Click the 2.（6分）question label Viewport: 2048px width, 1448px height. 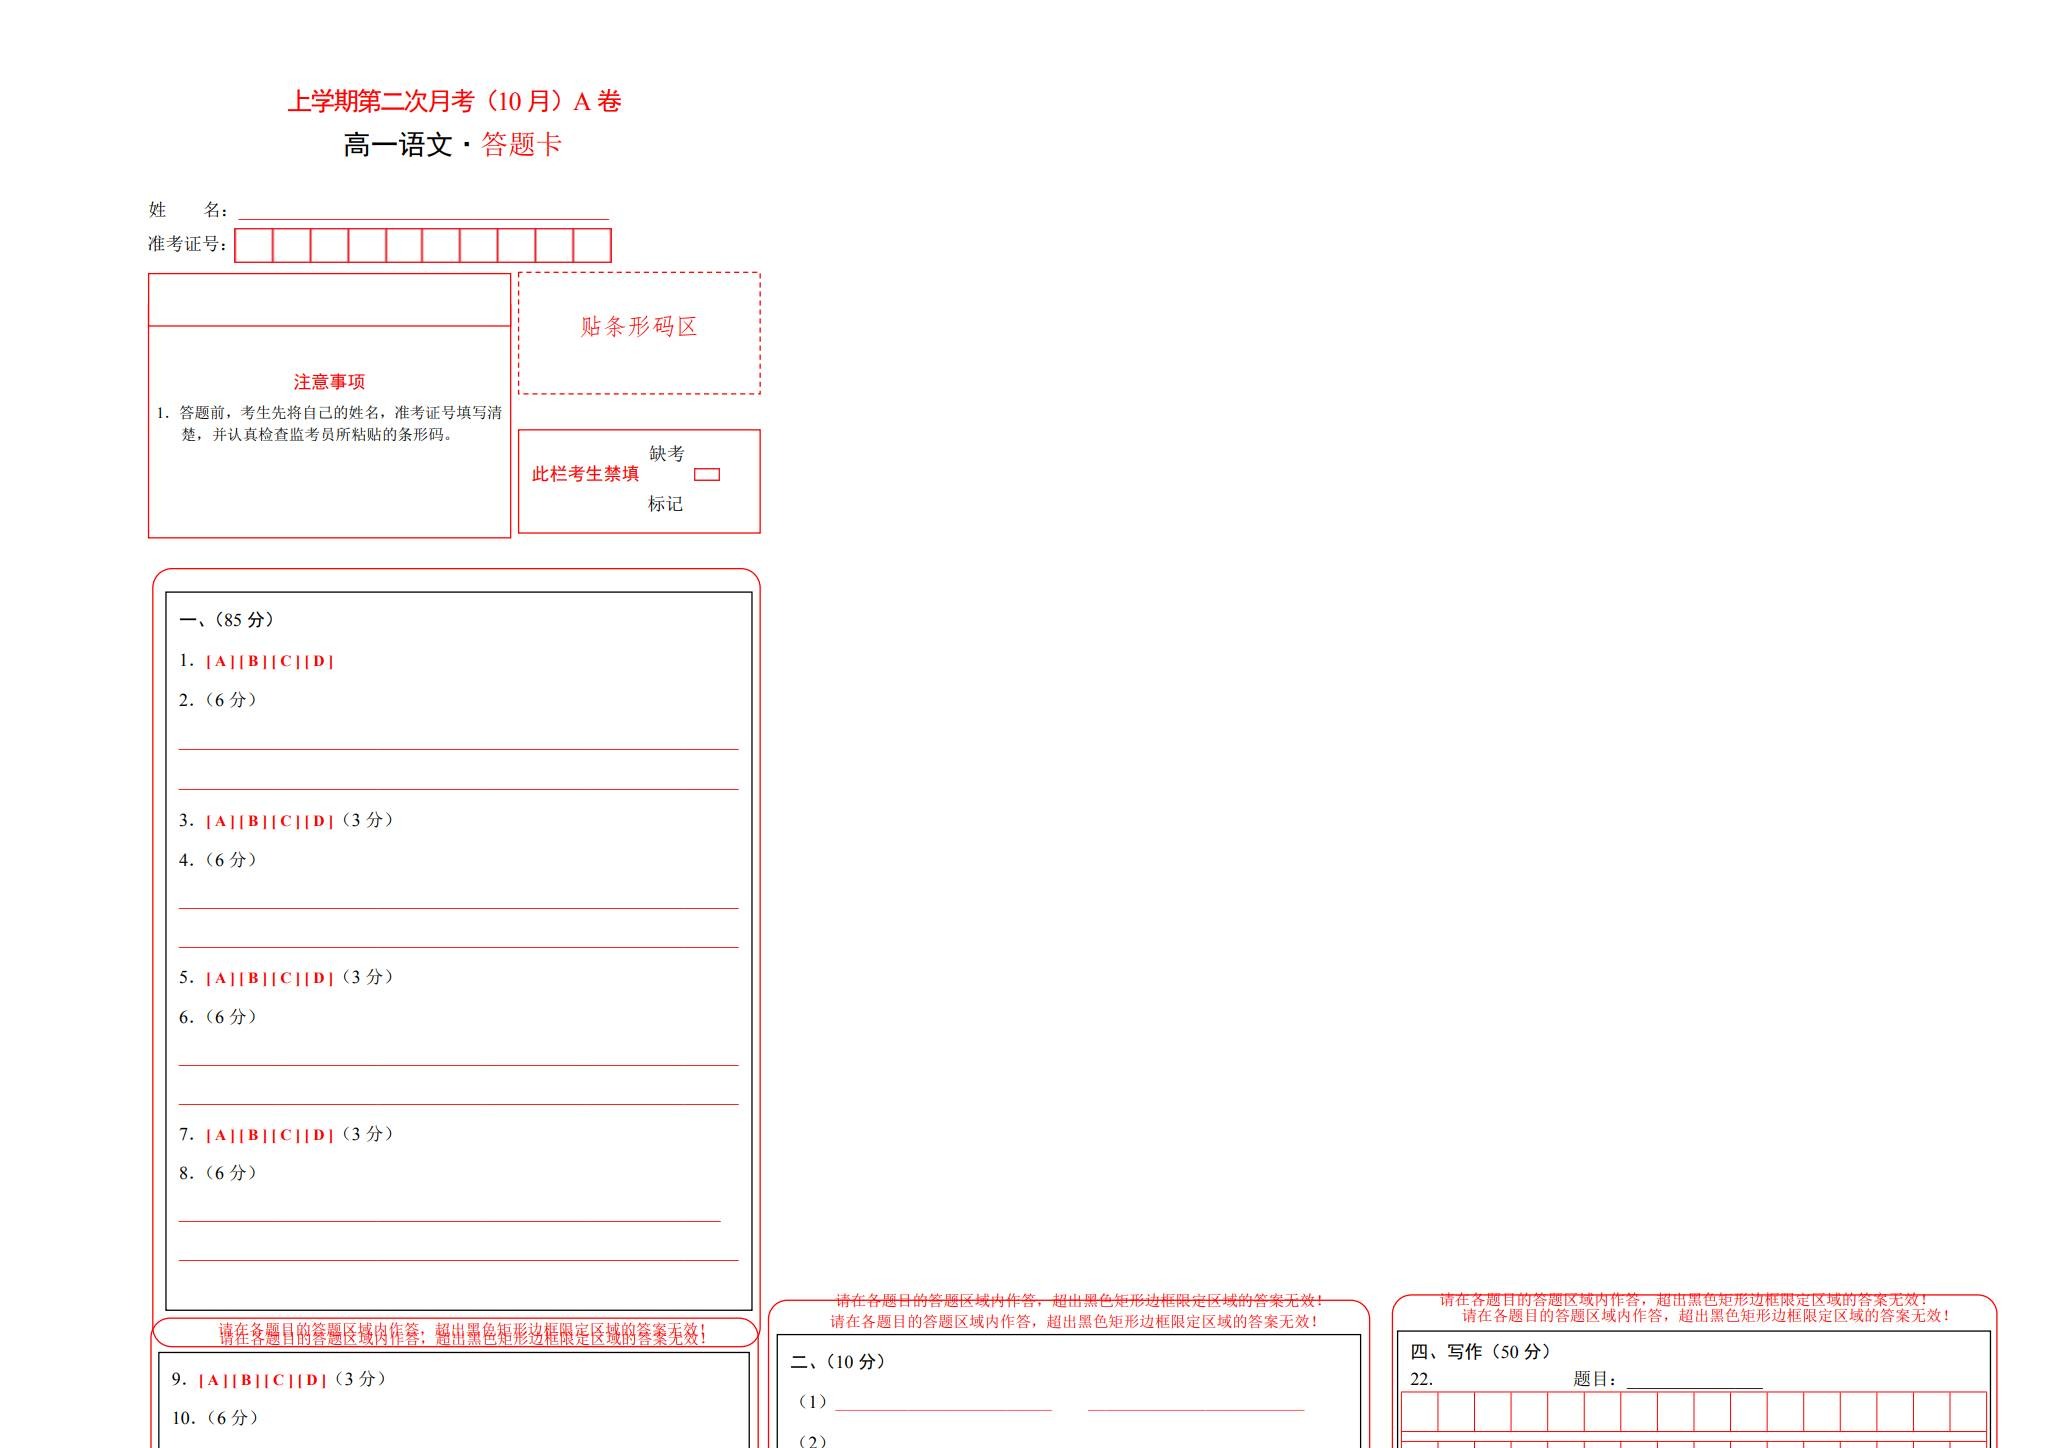pos(218,700)
